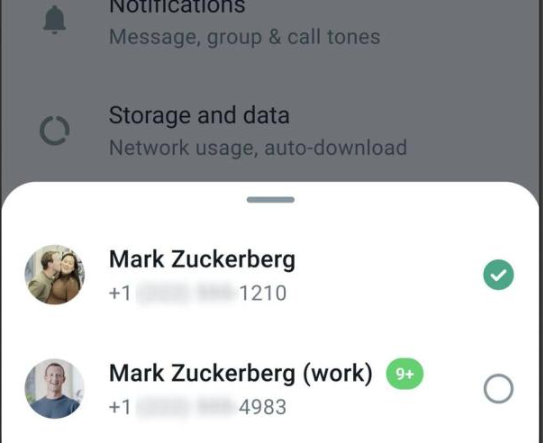Tap the +1 prefix of number ending 4983
This screenshot has width=543, height=448.
coord(120,407)
